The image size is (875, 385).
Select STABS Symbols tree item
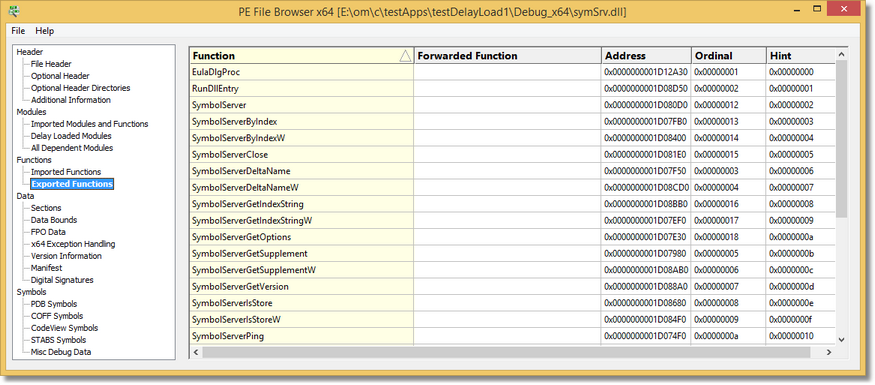click(x=58, y=340)
